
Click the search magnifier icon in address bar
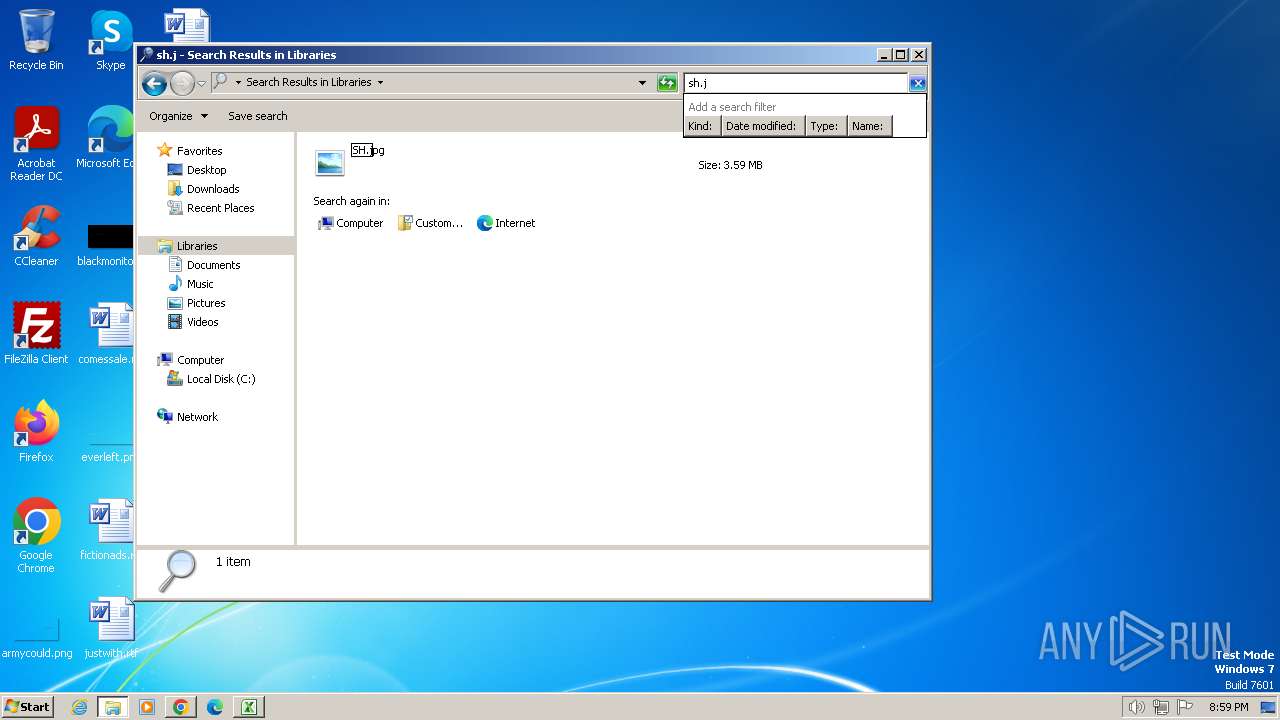click(220, 82)
